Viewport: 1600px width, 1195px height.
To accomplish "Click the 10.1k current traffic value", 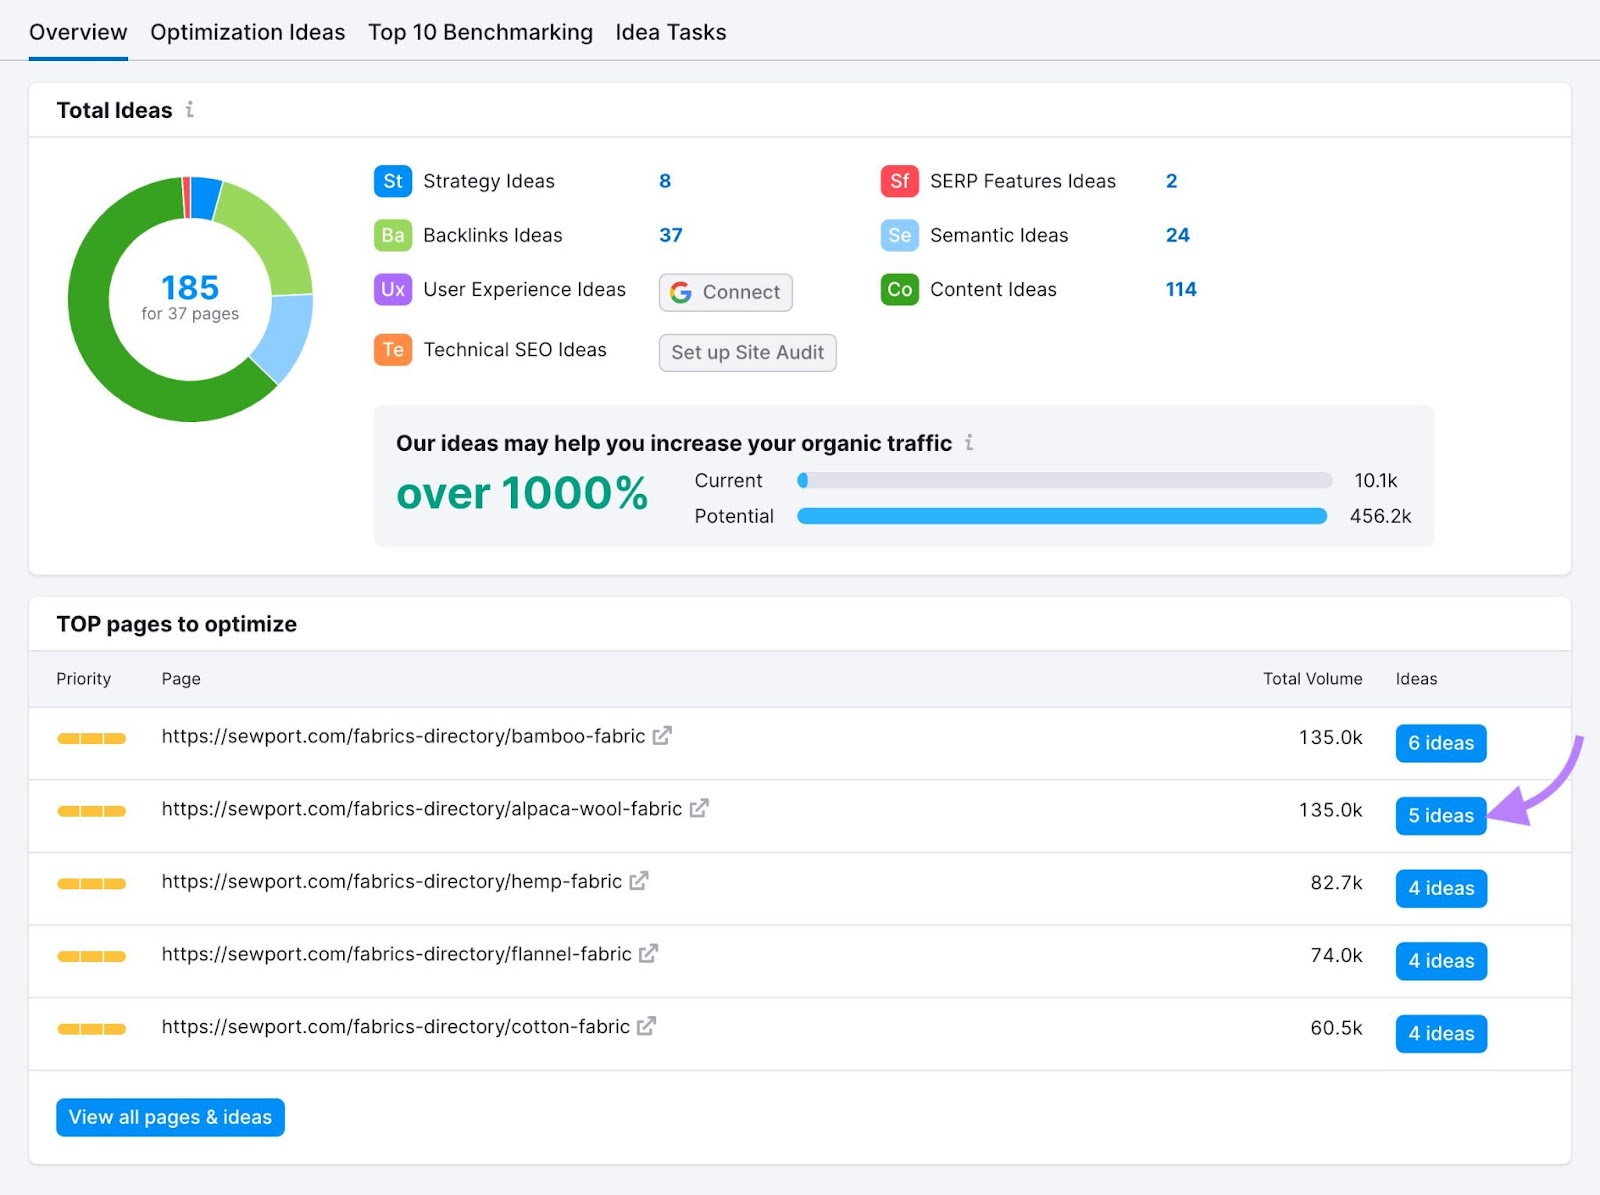I will tap(1376, 480).
